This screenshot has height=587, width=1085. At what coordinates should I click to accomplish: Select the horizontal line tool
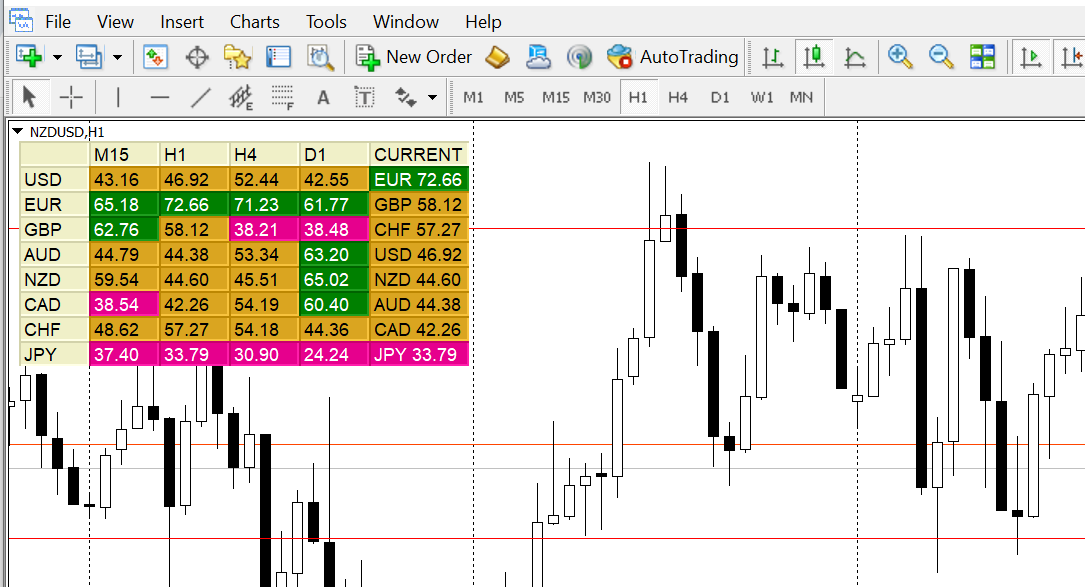click(x=160, y=98)
